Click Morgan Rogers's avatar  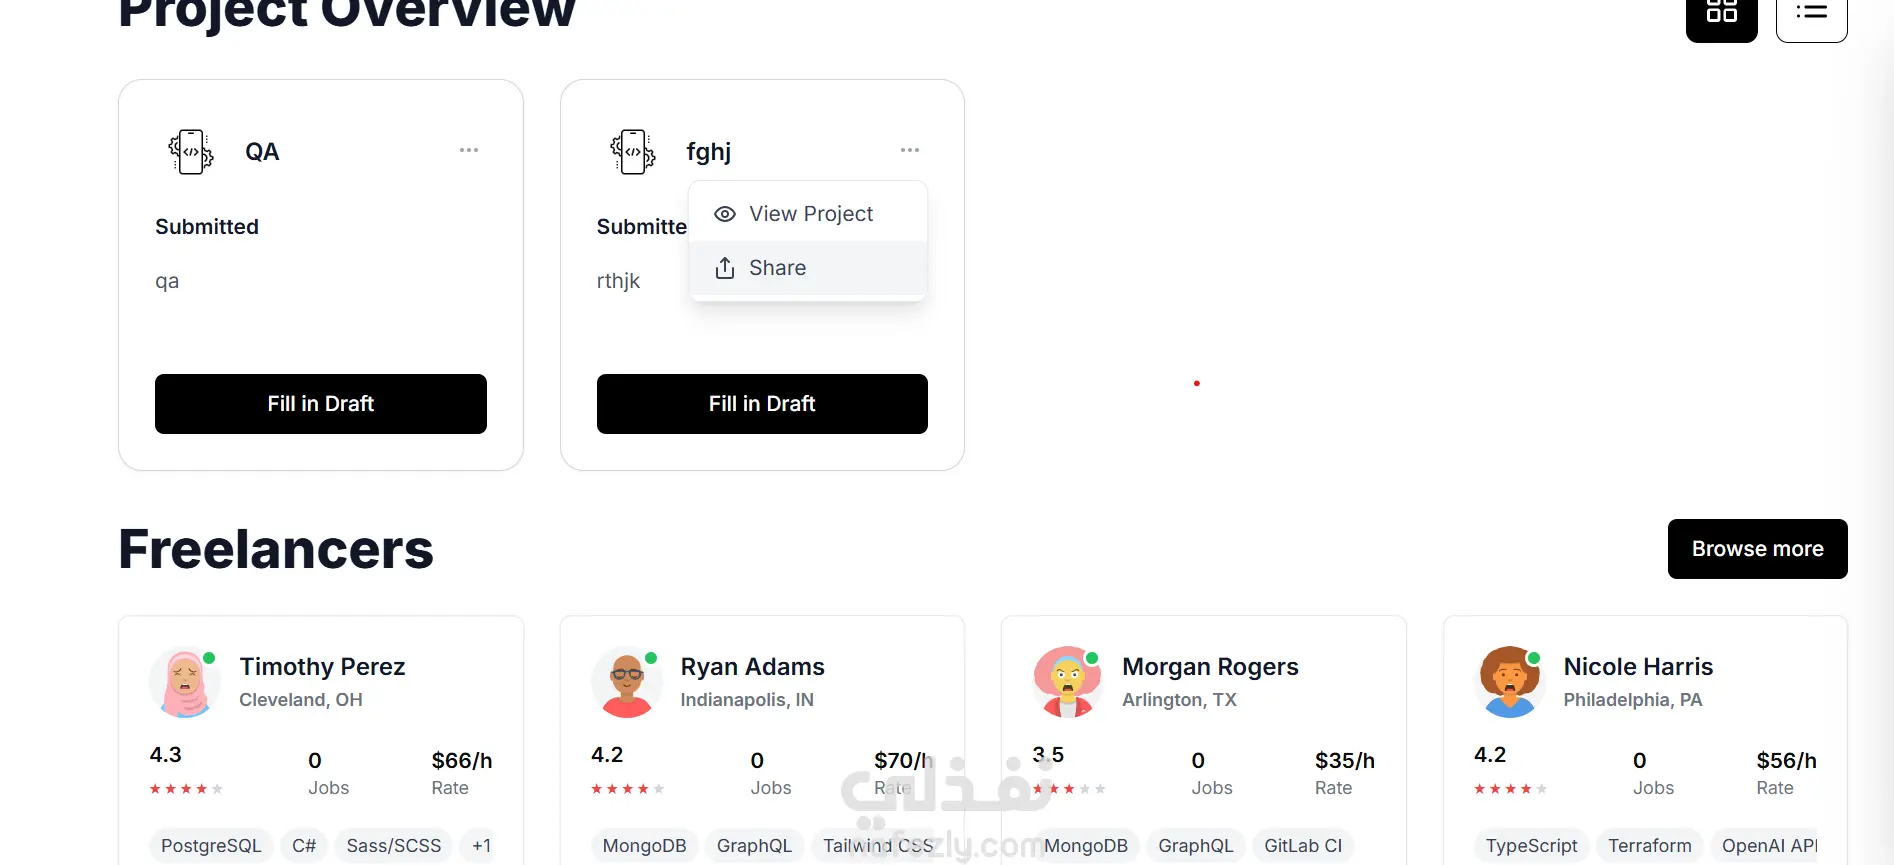pos(1068,683)
